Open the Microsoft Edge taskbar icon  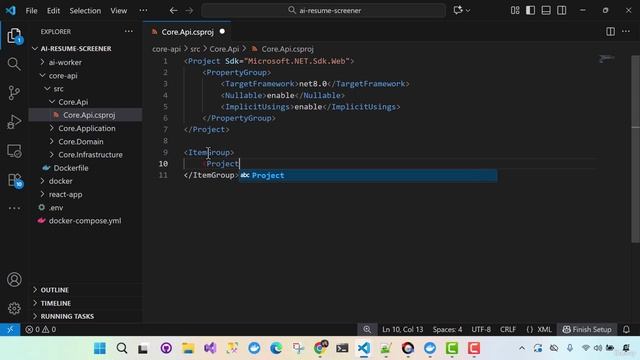(276, 348)
